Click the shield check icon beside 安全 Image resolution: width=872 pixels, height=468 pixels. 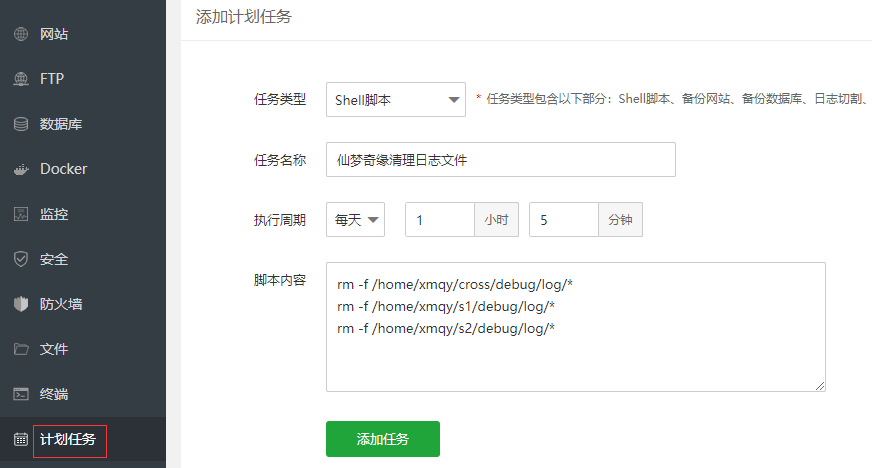point(20,259)
